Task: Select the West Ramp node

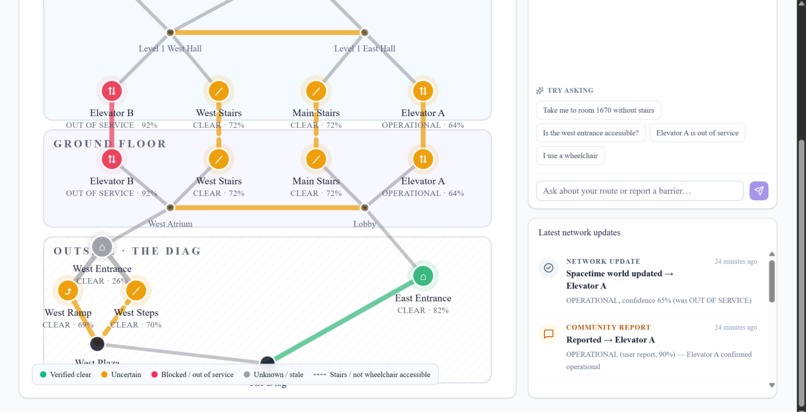Action: (x=68, y=291)
